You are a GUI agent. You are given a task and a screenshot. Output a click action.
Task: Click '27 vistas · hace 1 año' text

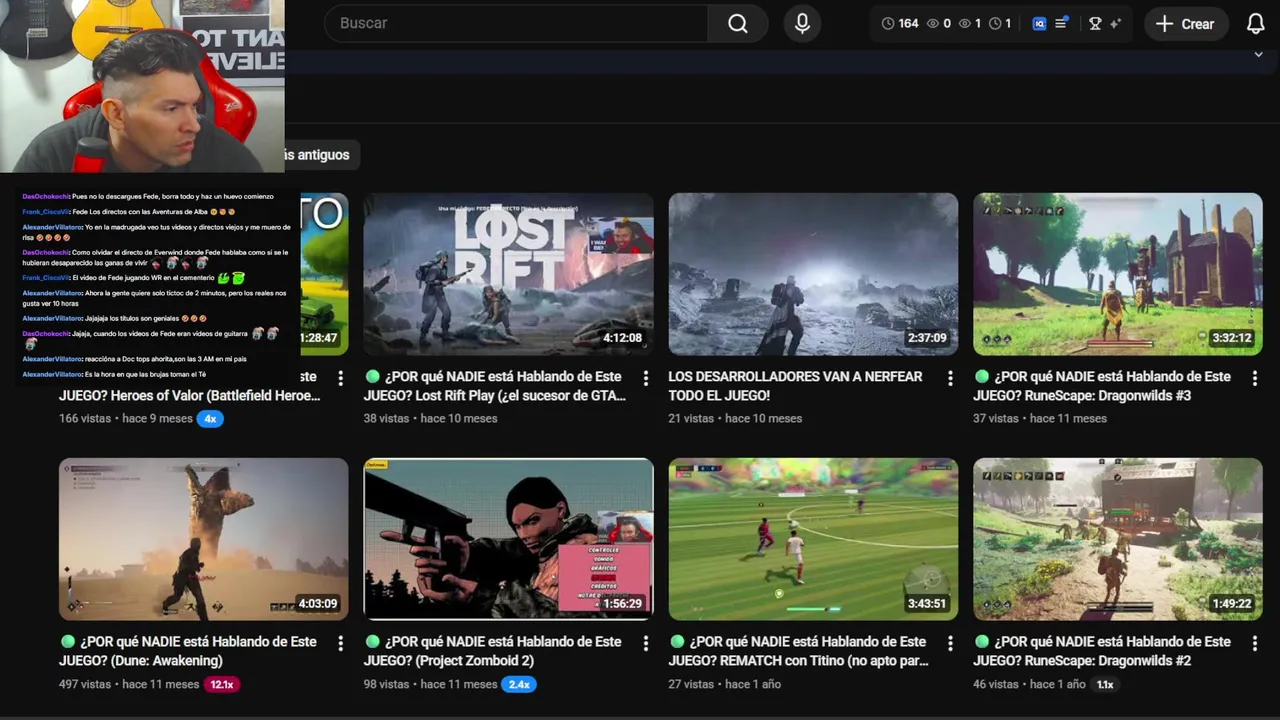(x=724, y=685)
